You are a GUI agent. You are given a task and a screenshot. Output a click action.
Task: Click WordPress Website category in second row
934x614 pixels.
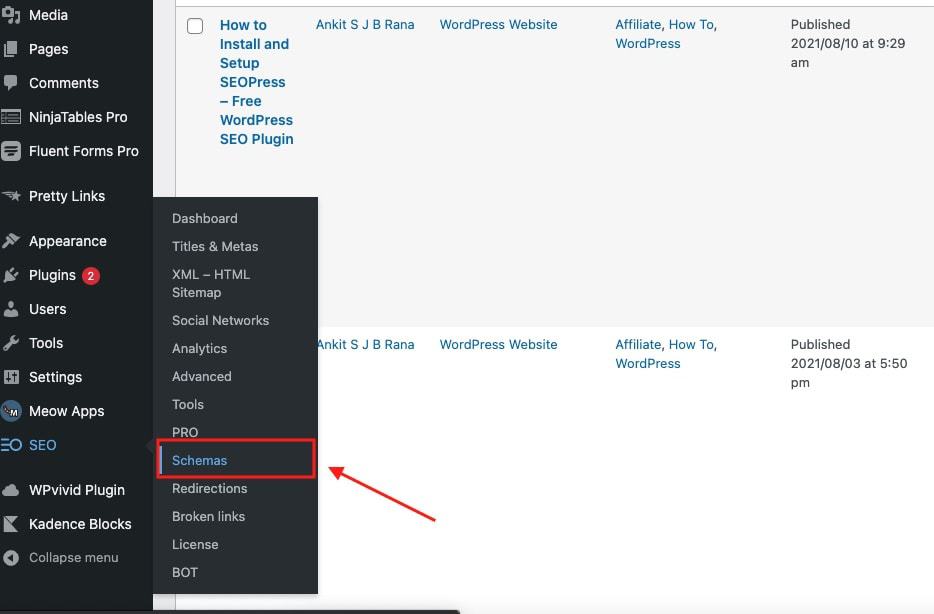click(499, 344)
